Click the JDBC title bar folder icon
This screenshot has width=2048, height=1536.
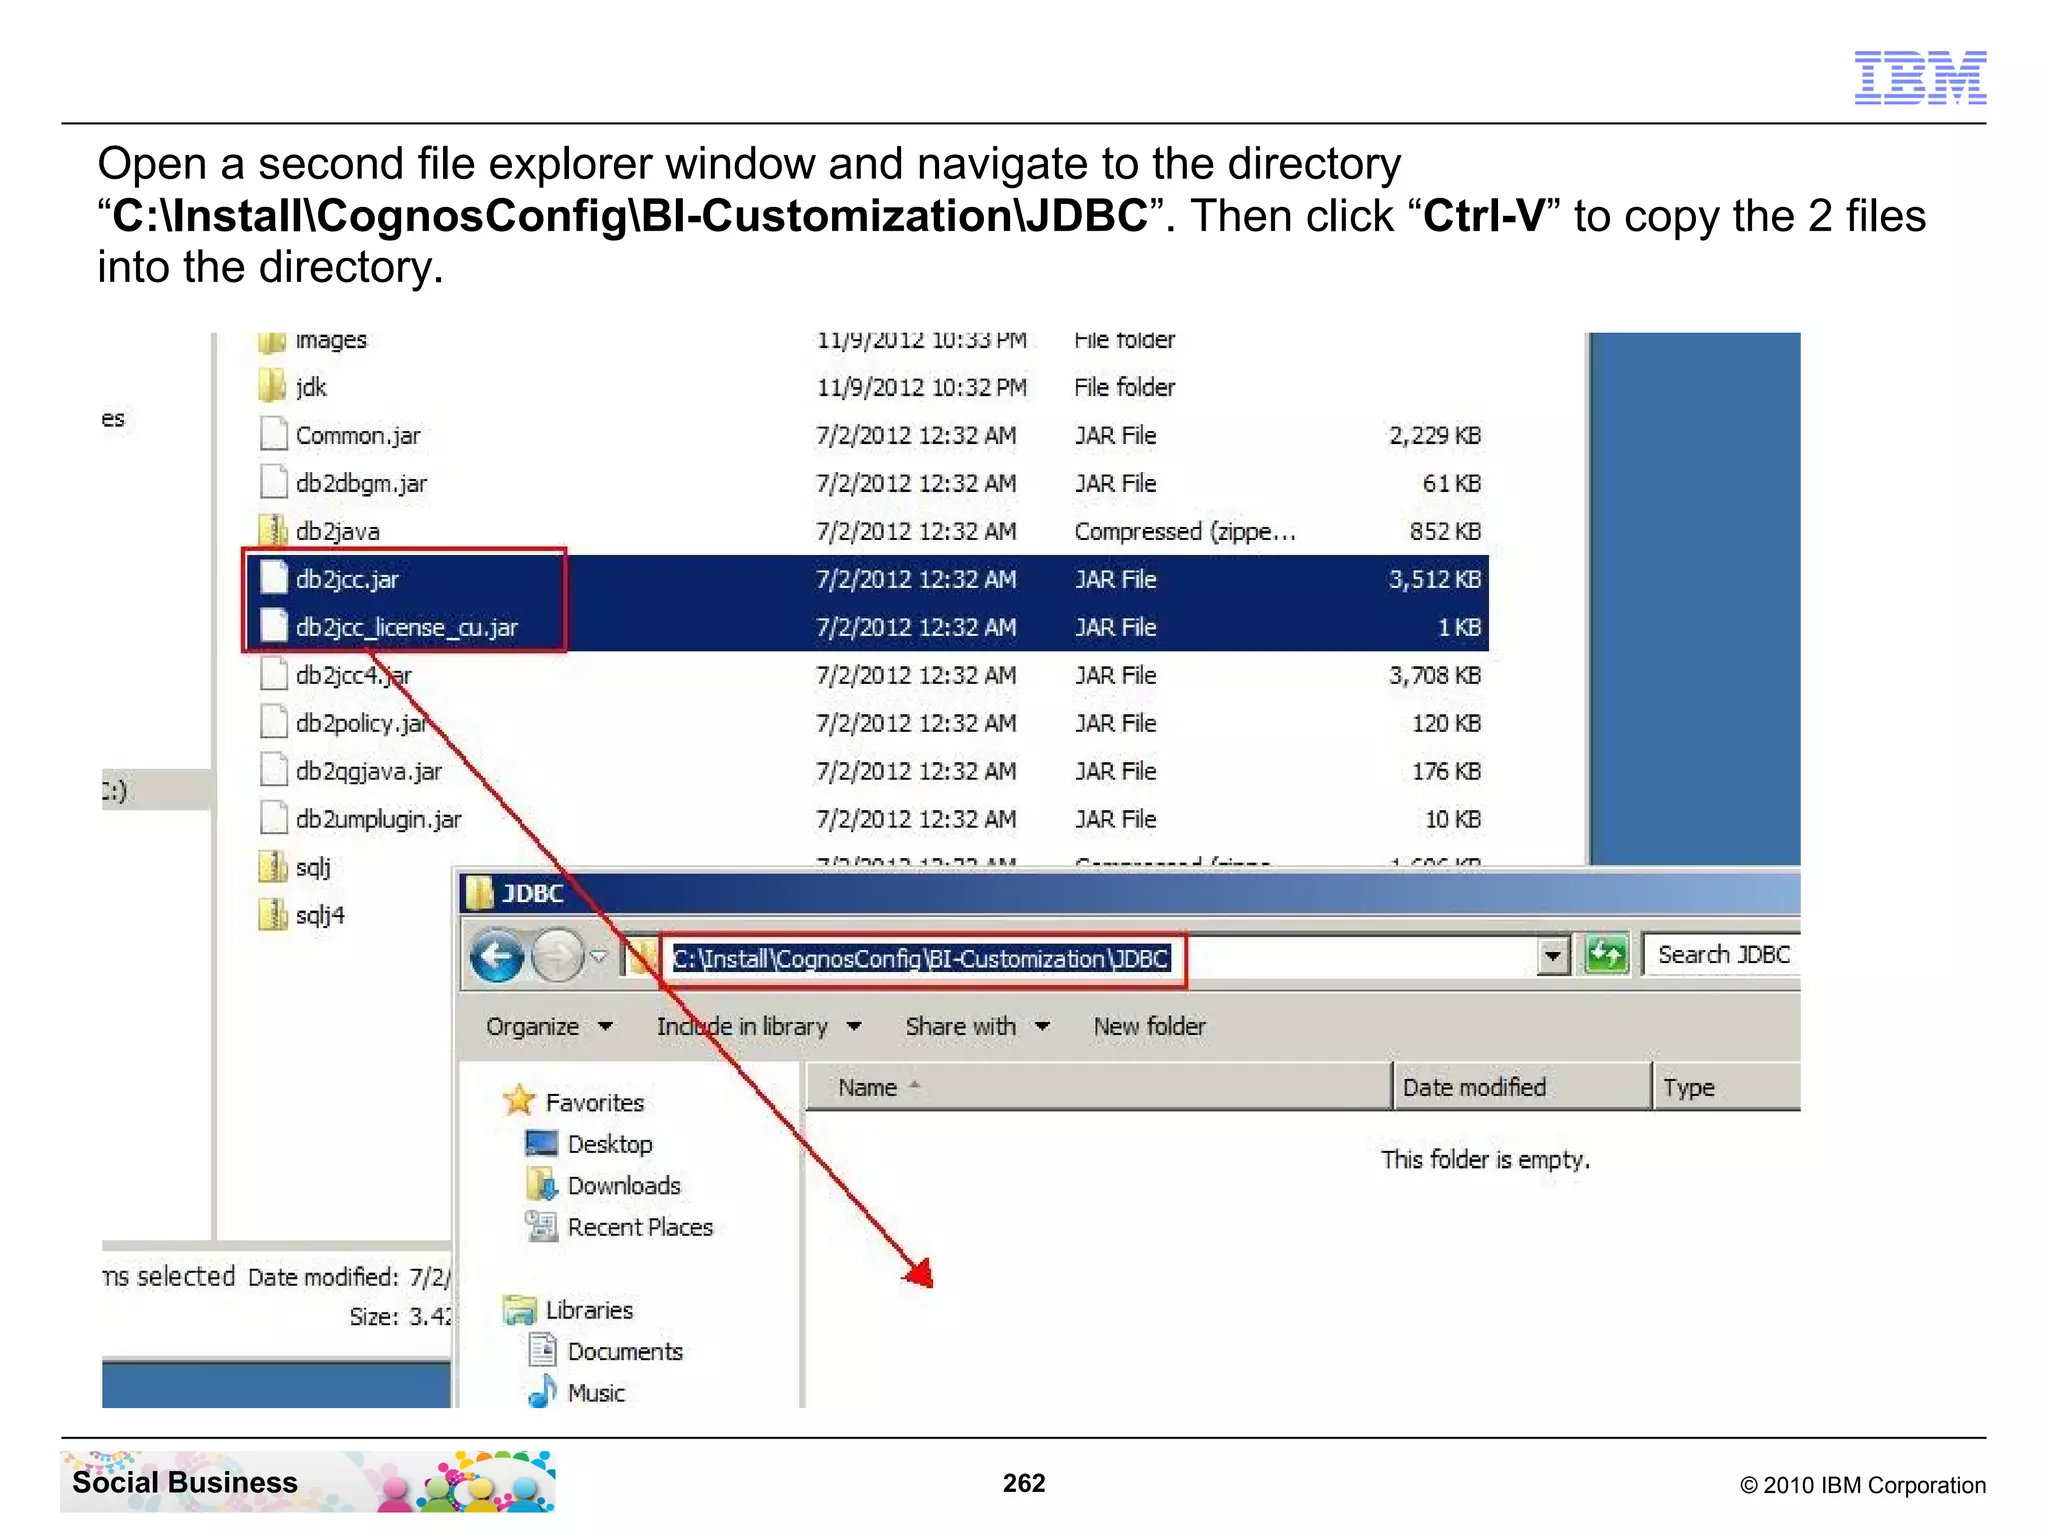(480, 892)
